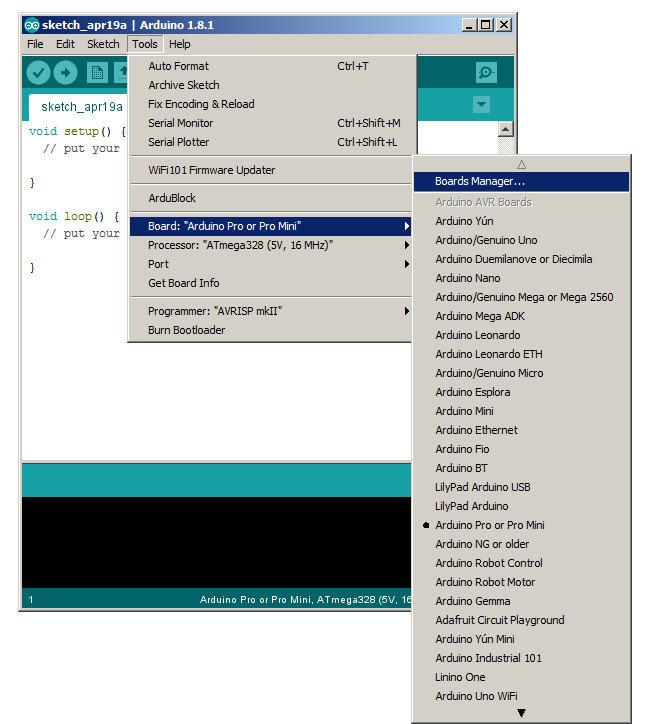The image size is (647, 724).
Task: Select Fix Encoding & Reload
Action: click(x=271, y=104)
